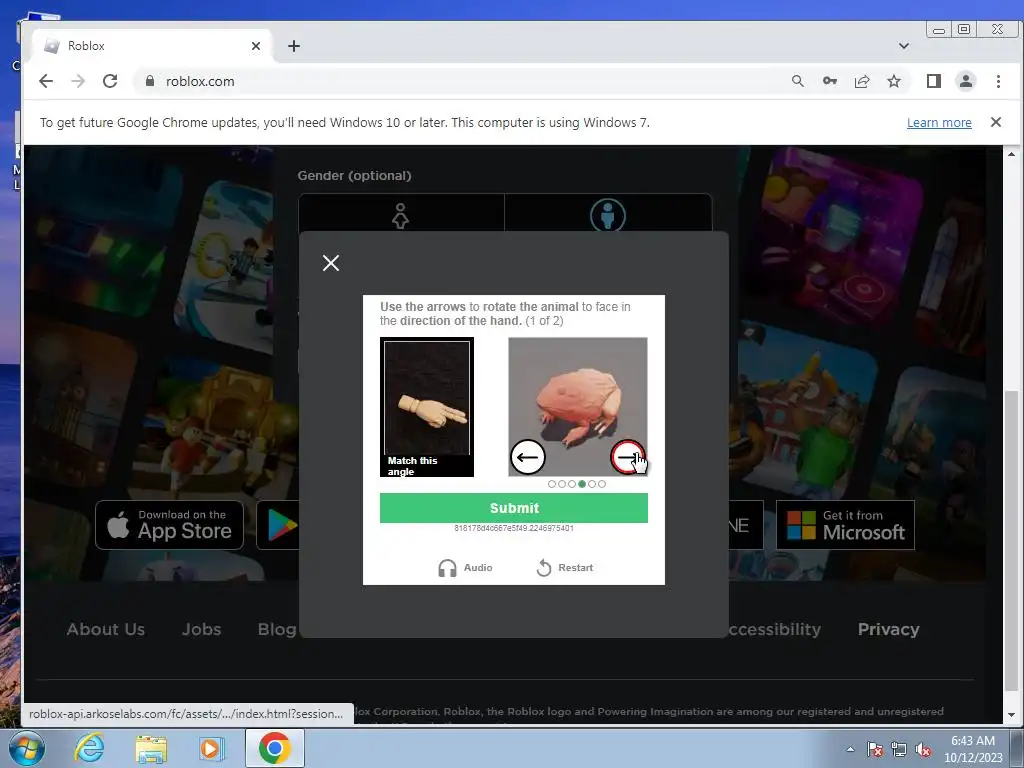Click the Chrome taskbar icon
The image size is (1024, 768).
(x=274, y=748)
